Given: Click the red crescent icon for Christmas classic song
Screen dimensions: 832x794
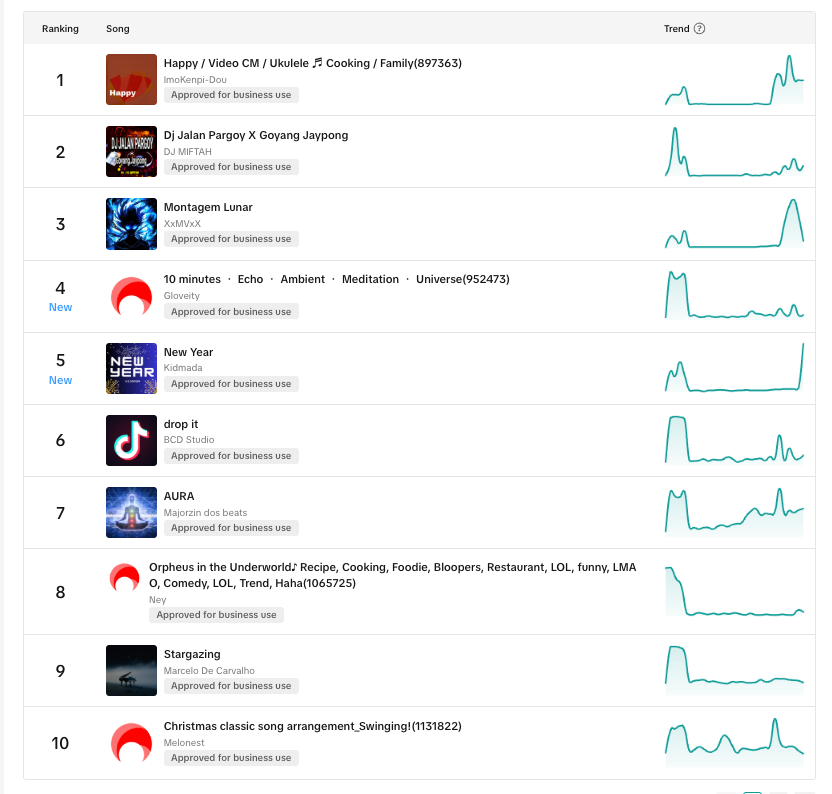Looking at the screenshot, I should click(131, 742).
